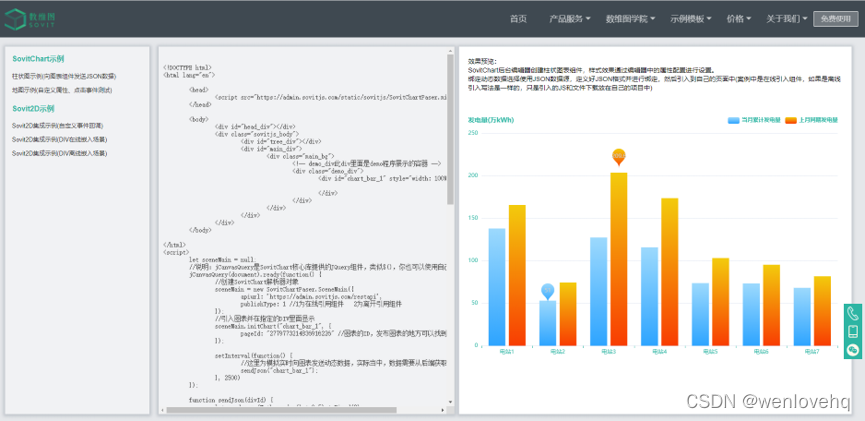865x421 pixels.
Task: Expand the 产品服务 dropdown menu
Action: coord(569,19)
